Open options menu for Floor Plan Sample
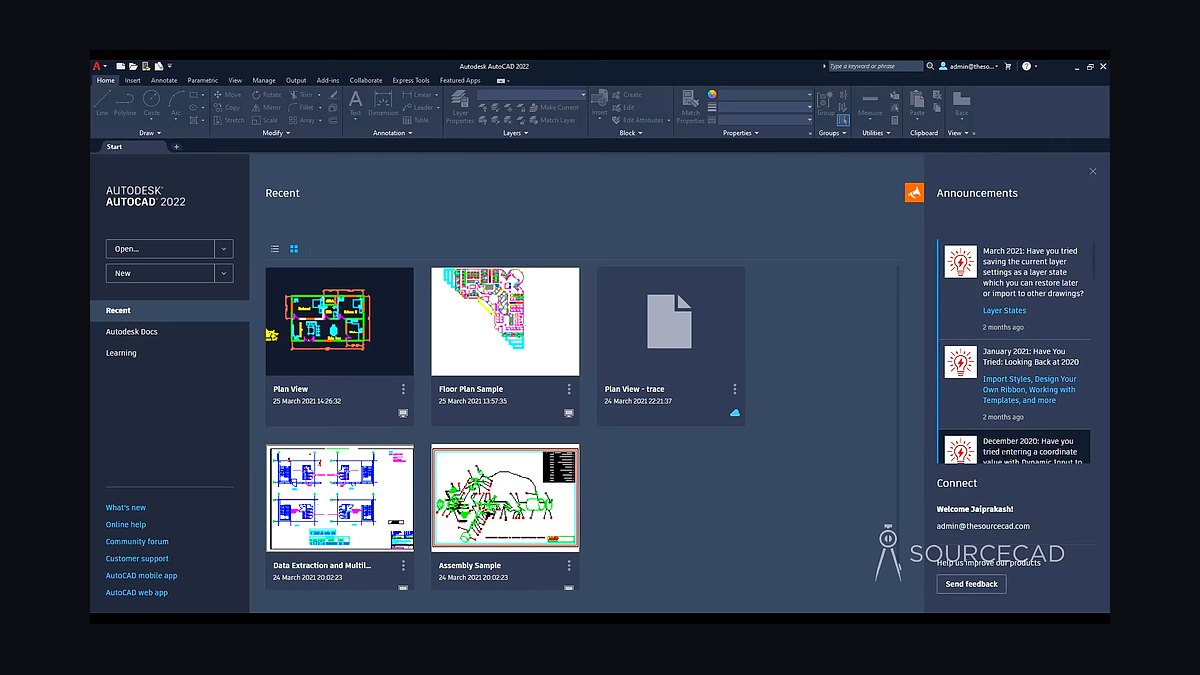Viewport: 1200px width, 675px height. (569, 389)
